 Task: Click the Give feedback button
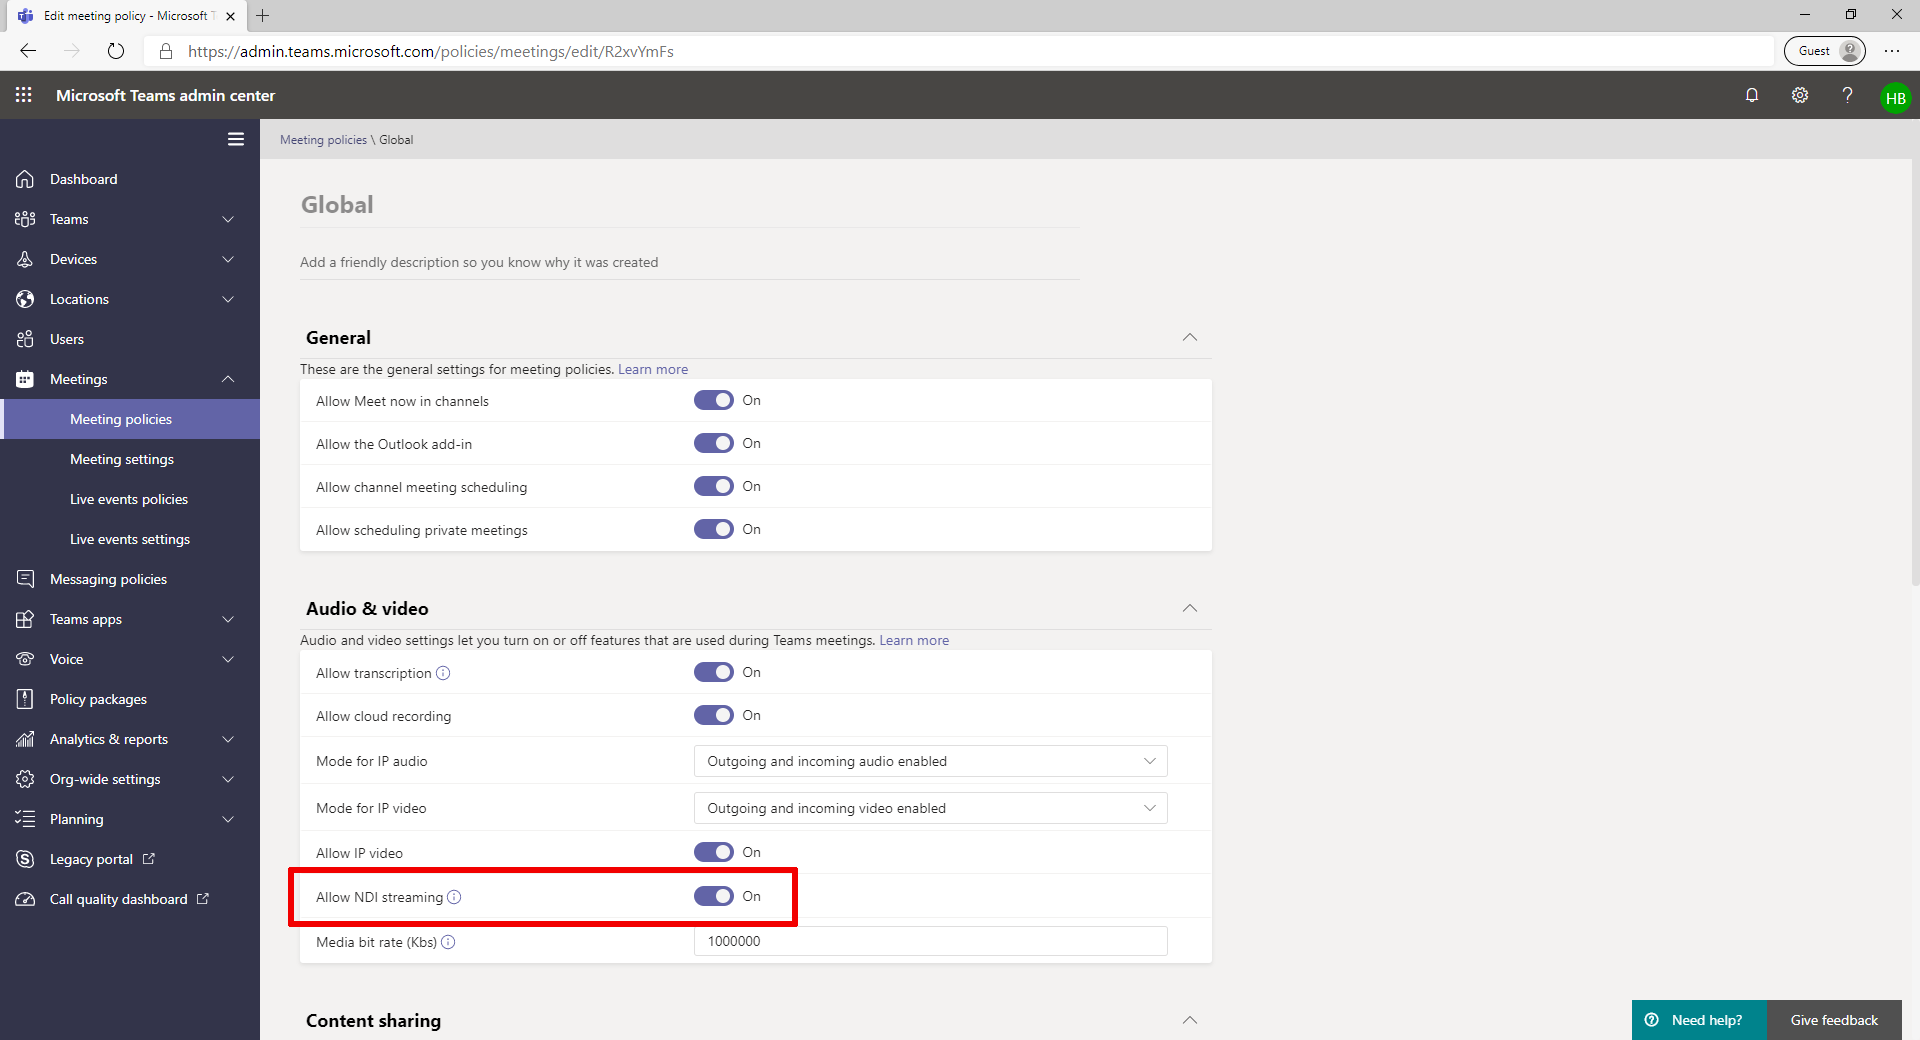coord(1834,1020)
